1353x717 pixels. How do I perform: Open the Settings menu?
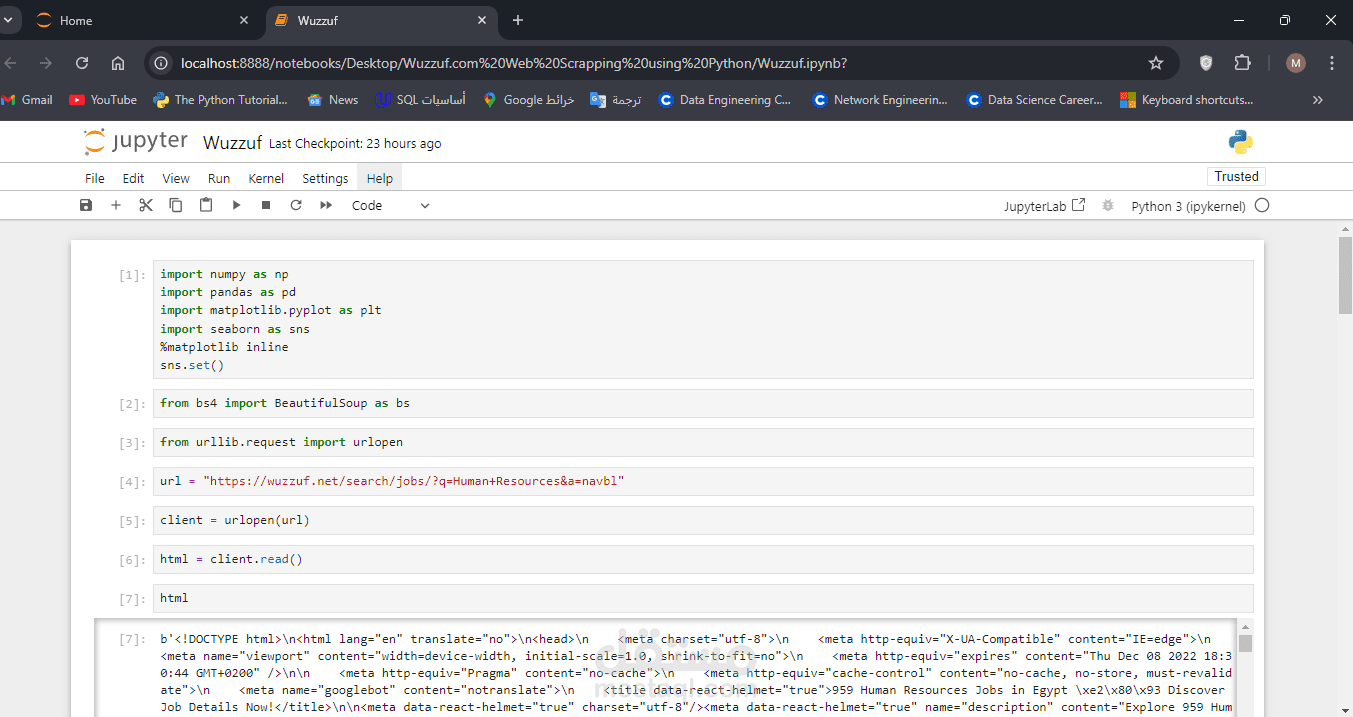point(325,178)
